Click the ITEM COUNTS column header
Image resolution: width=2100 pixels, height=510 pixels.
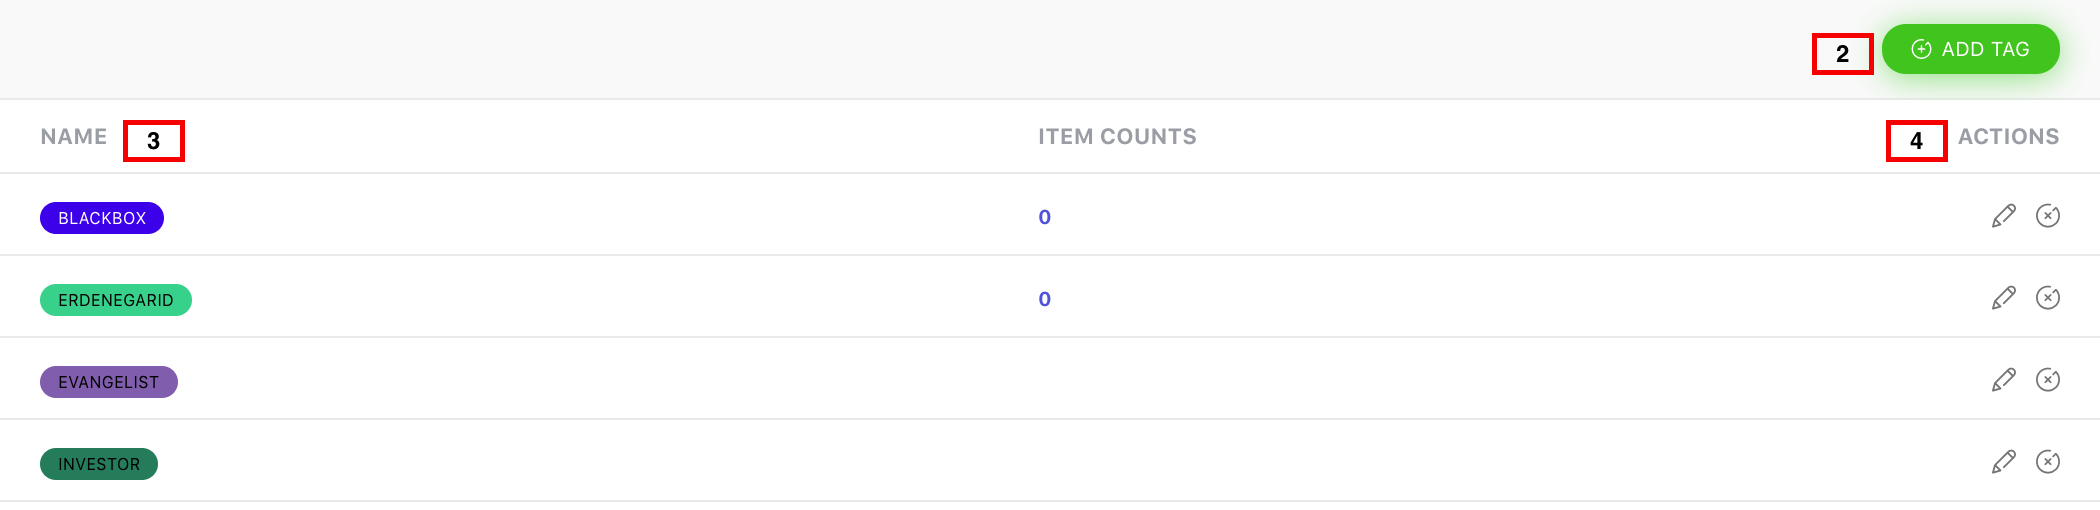coord(1117,137)
